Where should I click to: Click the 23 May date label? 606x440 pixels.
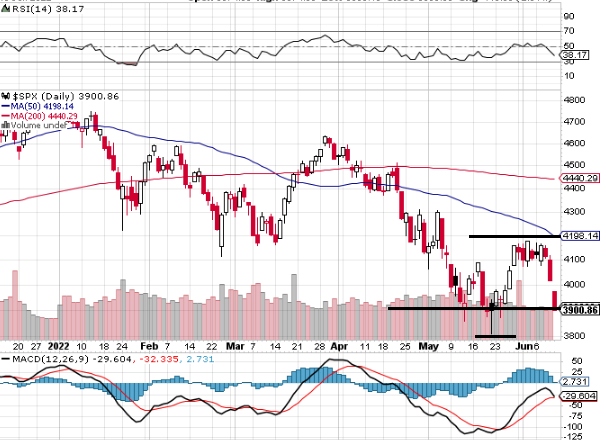click(x=495, y=346)
